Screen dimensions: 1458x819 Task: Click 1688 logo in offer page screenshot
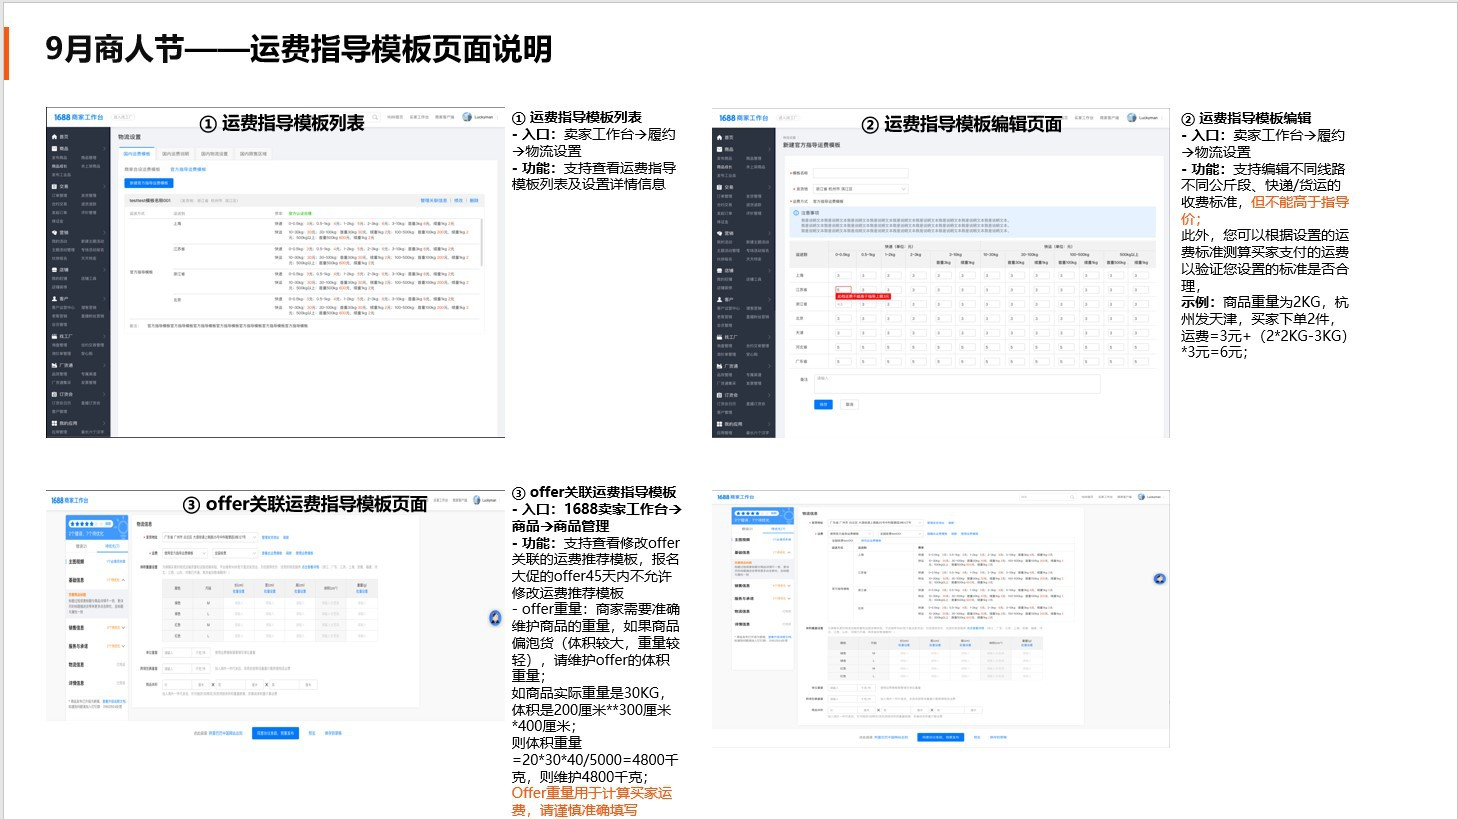pyautogui.click(x=70, y=500)
